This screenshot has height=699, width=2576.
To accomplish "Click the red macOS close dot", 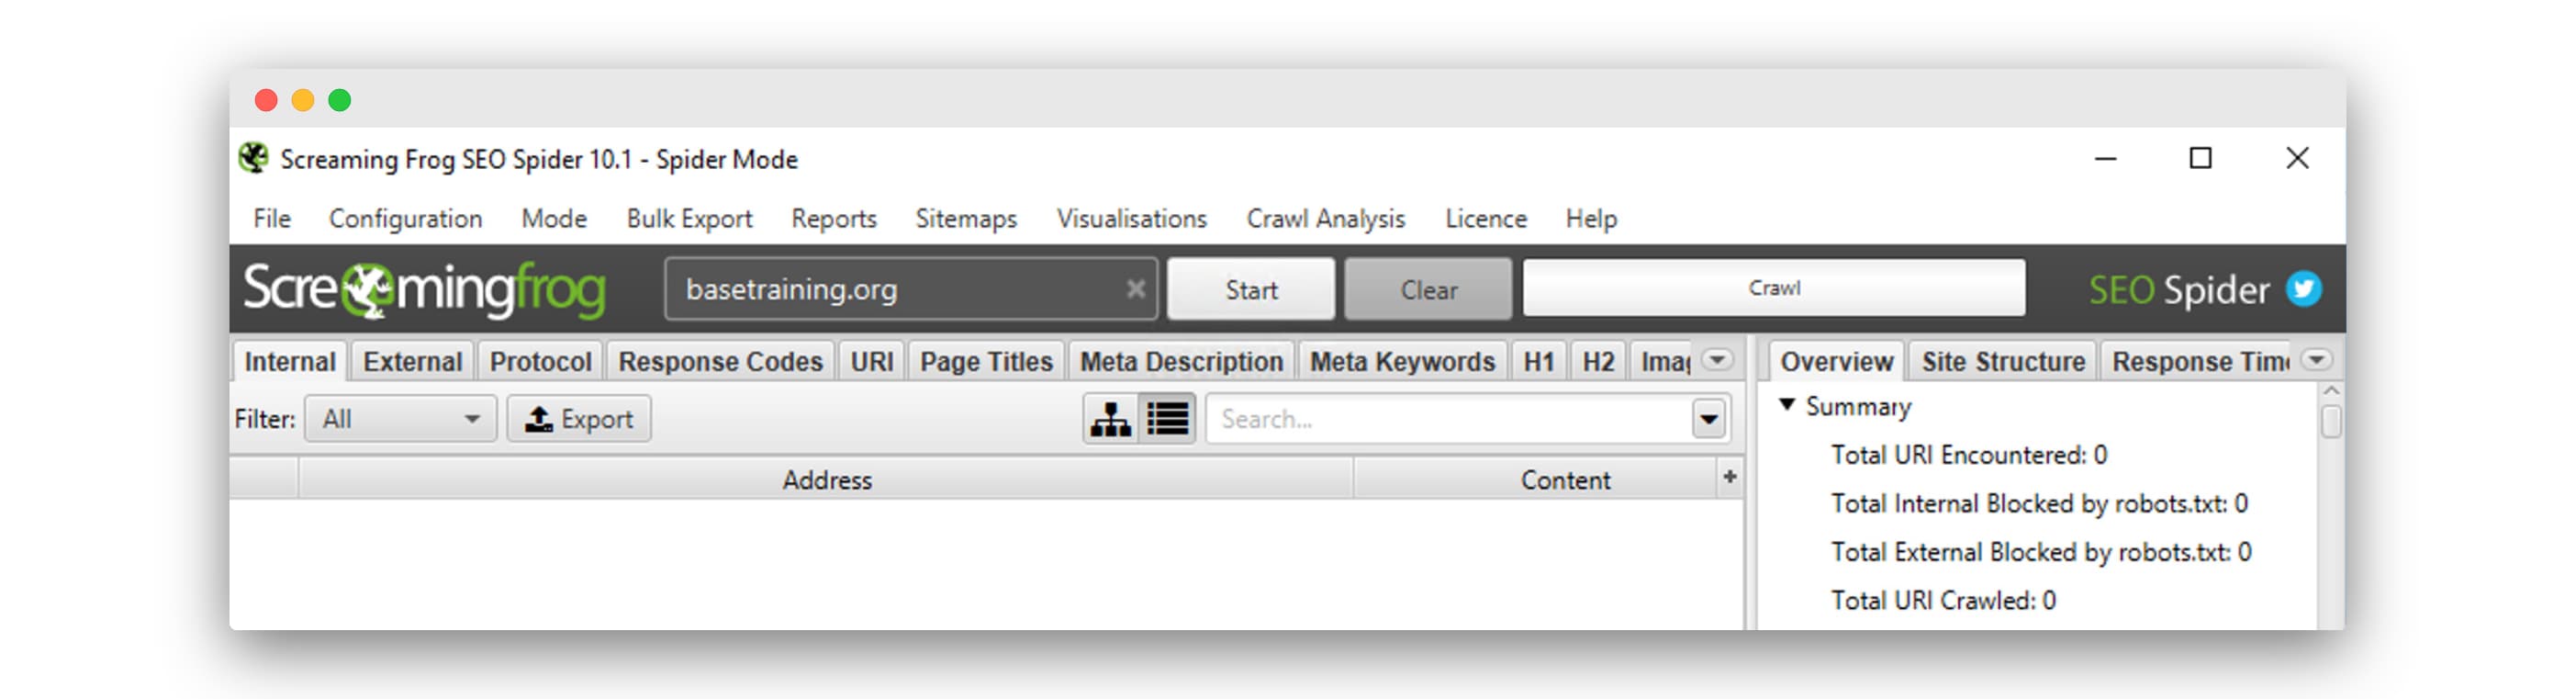I will (x=266, y=100).
